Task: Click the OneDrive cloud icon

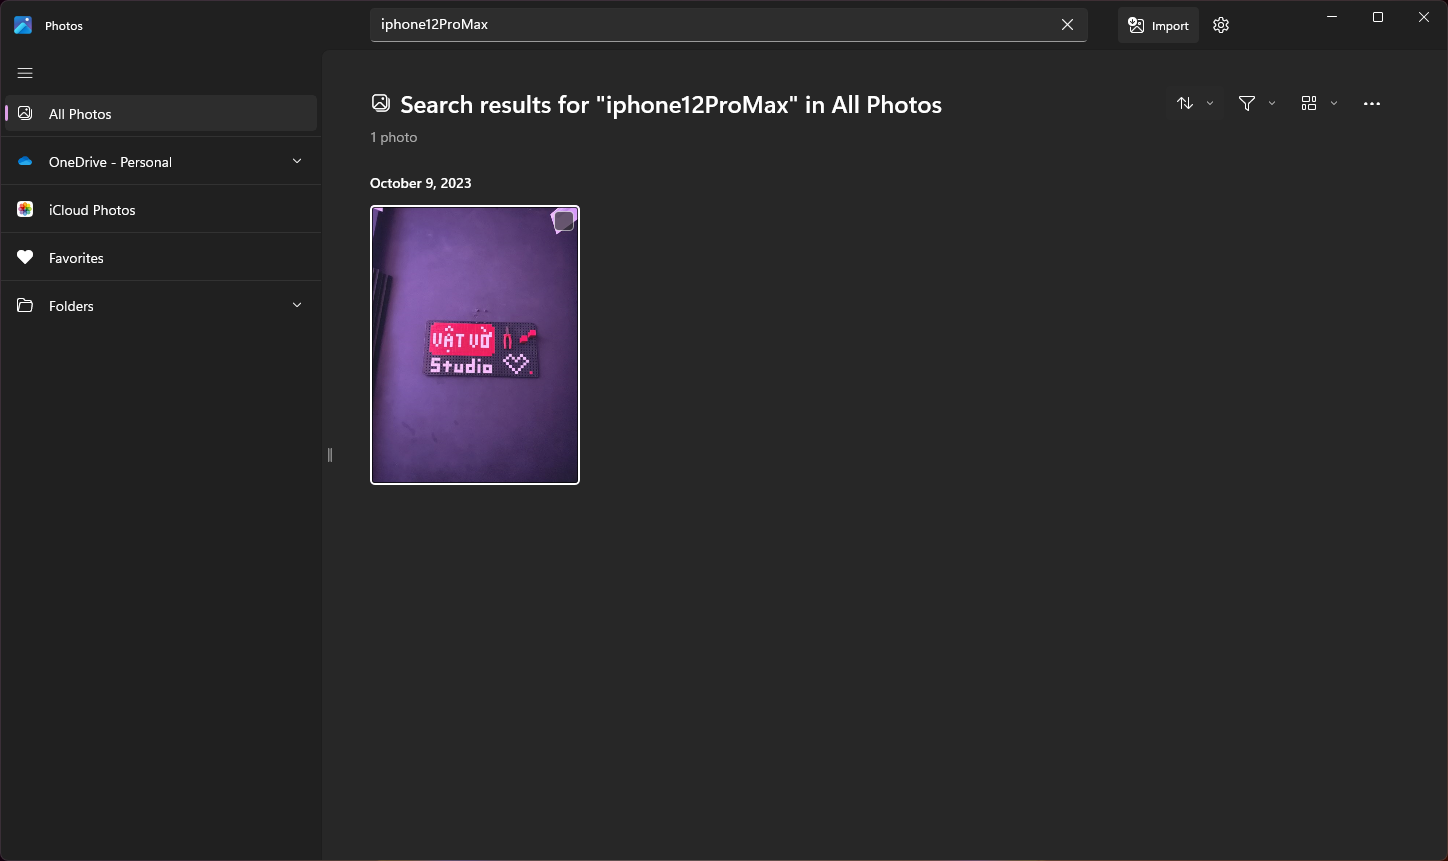Action: point(25,162)
